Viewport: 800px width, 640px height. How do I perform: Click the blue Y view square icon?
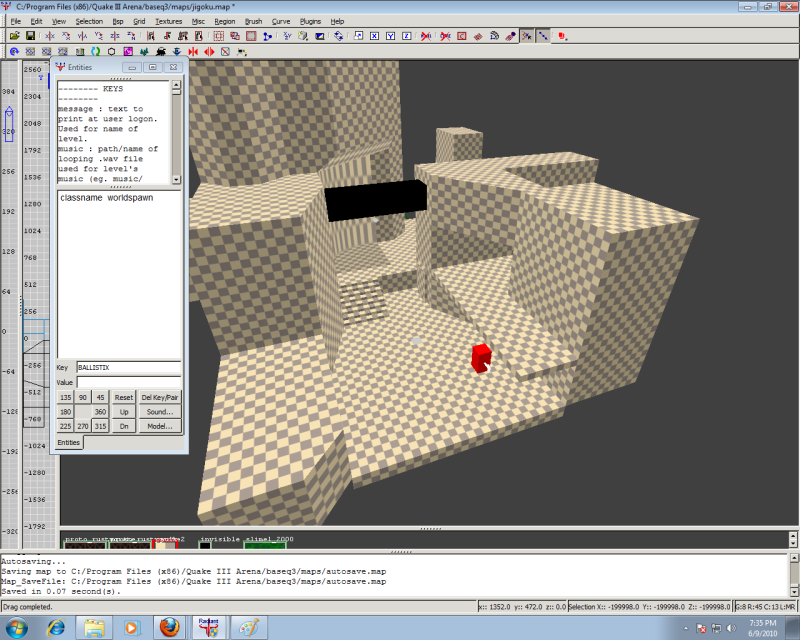coord(390,36)
